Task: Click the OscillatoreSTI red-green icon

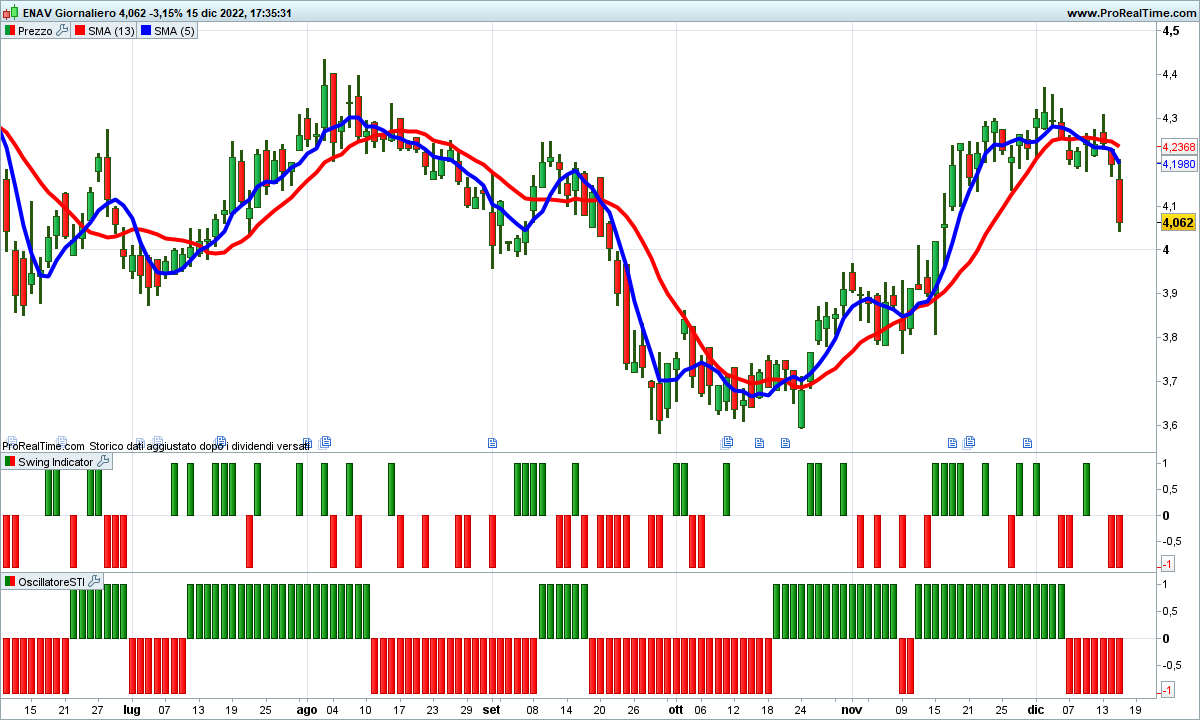Action: [10, 581]
